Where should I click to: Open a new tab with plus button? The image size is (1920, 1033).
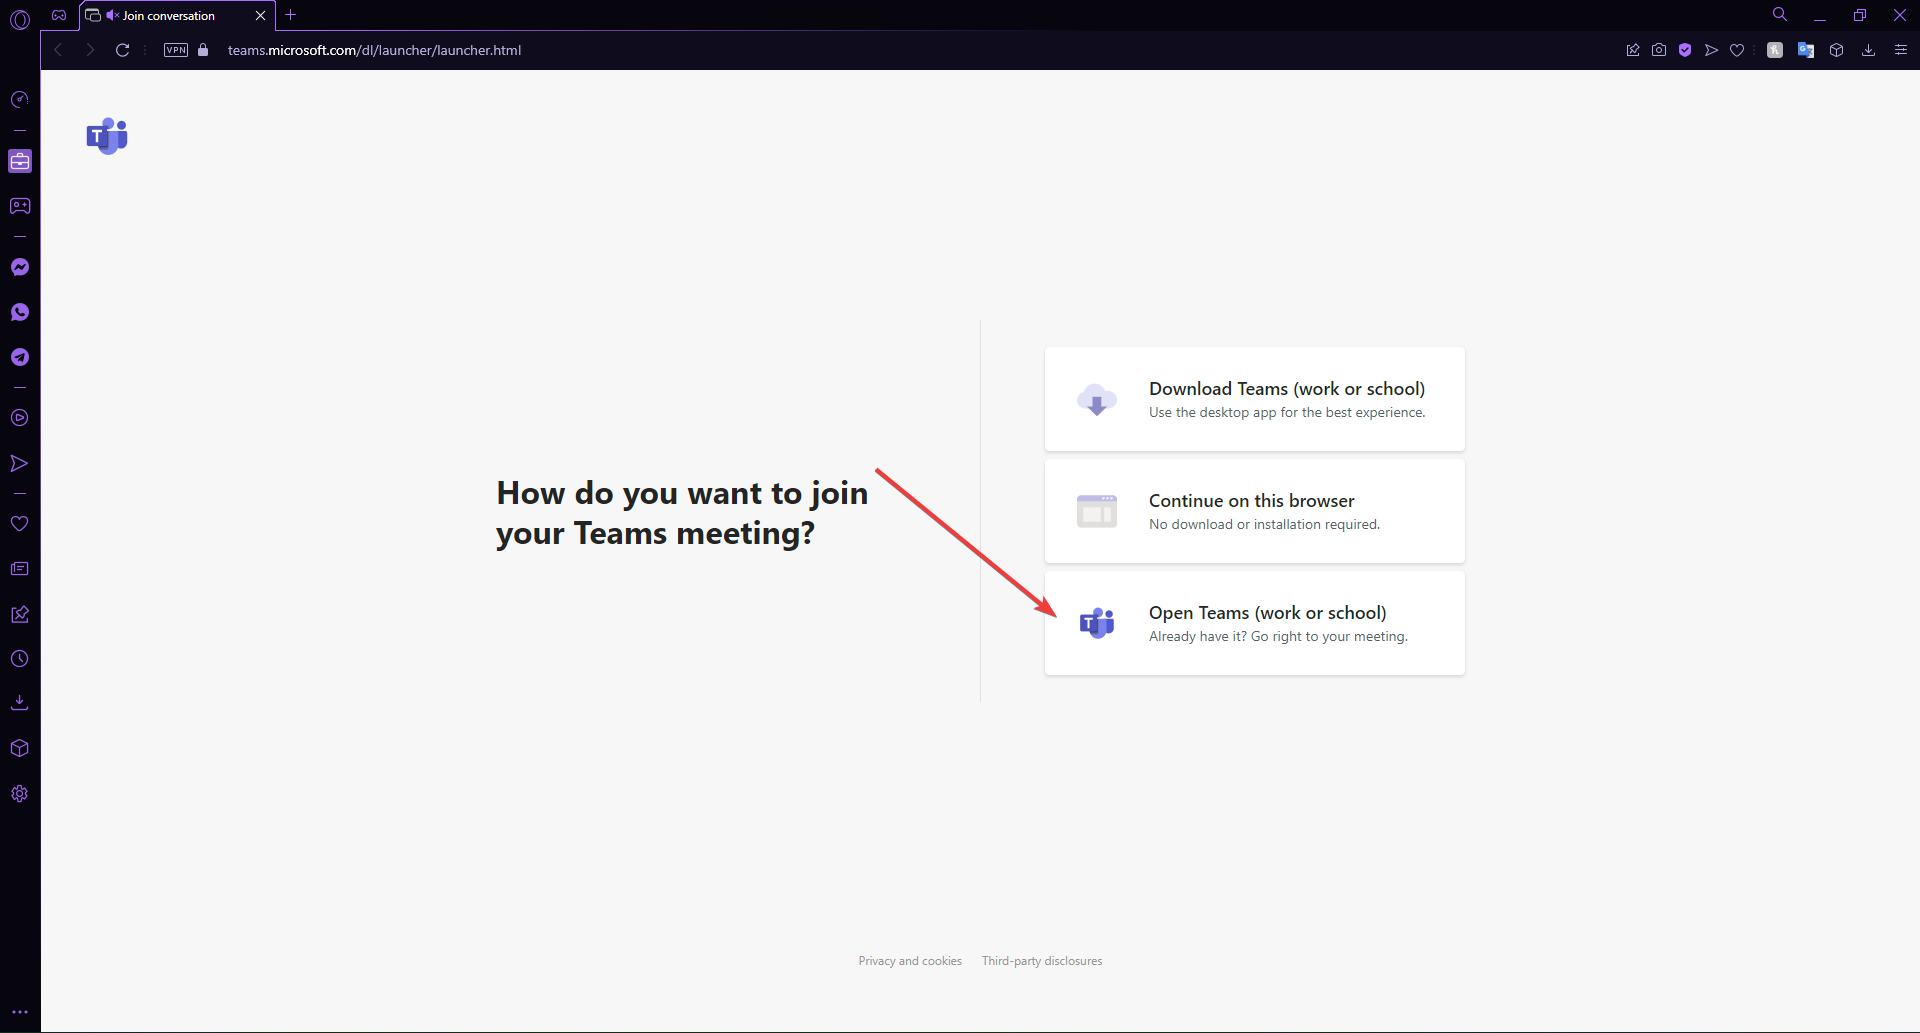coord(291,15)
